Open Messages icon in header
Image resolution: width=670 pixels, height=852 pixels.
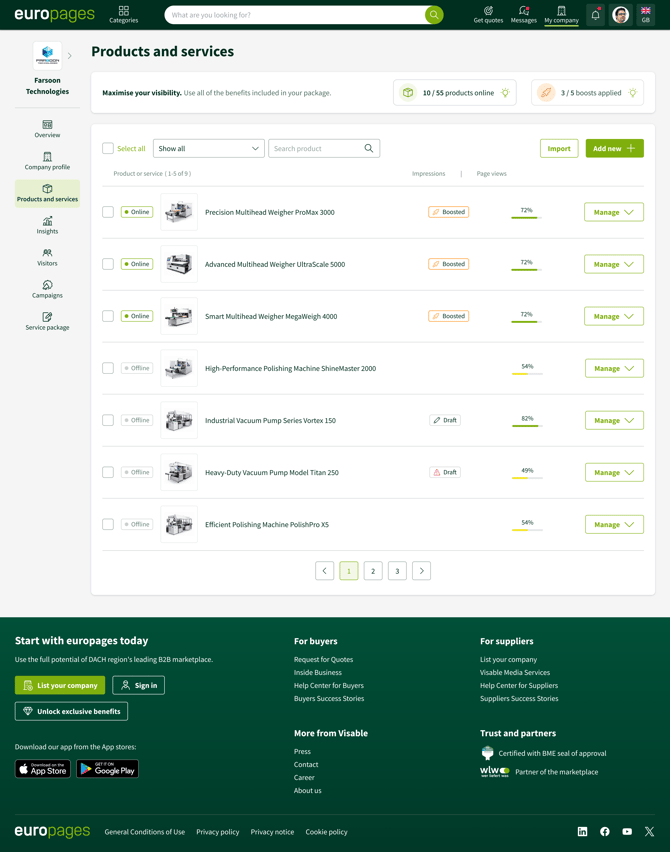pyautogui.click(x=523, y=14)
